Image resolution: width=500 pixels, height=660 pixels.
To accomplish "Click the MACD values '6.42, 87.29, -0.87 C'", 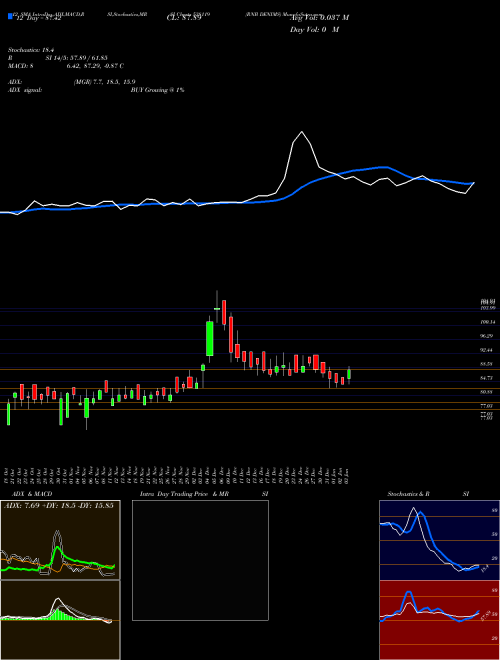I will click(x=95, y=66).
